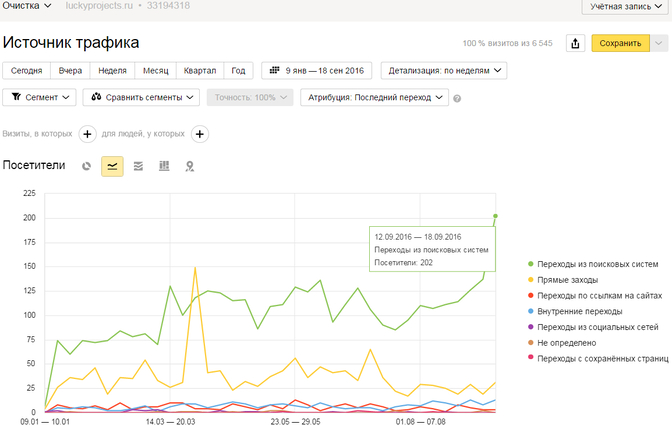This screenshot has height=425, width=672.
Task: Open the 'Сегмент' dropdown
Action: [40, 97]
